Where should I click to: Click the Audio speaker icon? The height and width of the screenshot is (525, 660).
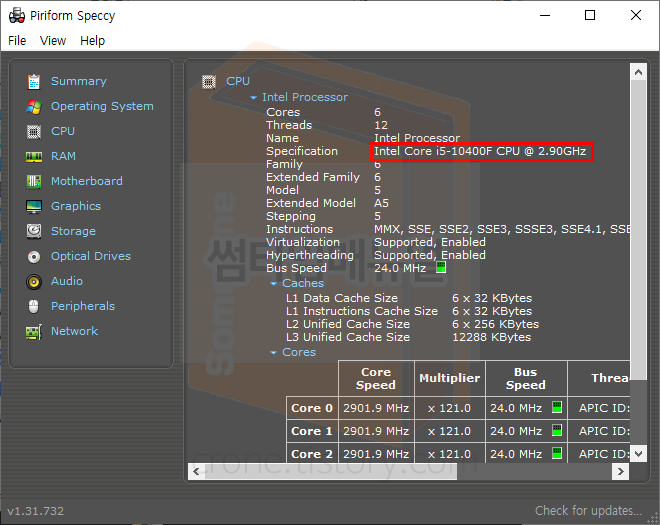(34, 282)
